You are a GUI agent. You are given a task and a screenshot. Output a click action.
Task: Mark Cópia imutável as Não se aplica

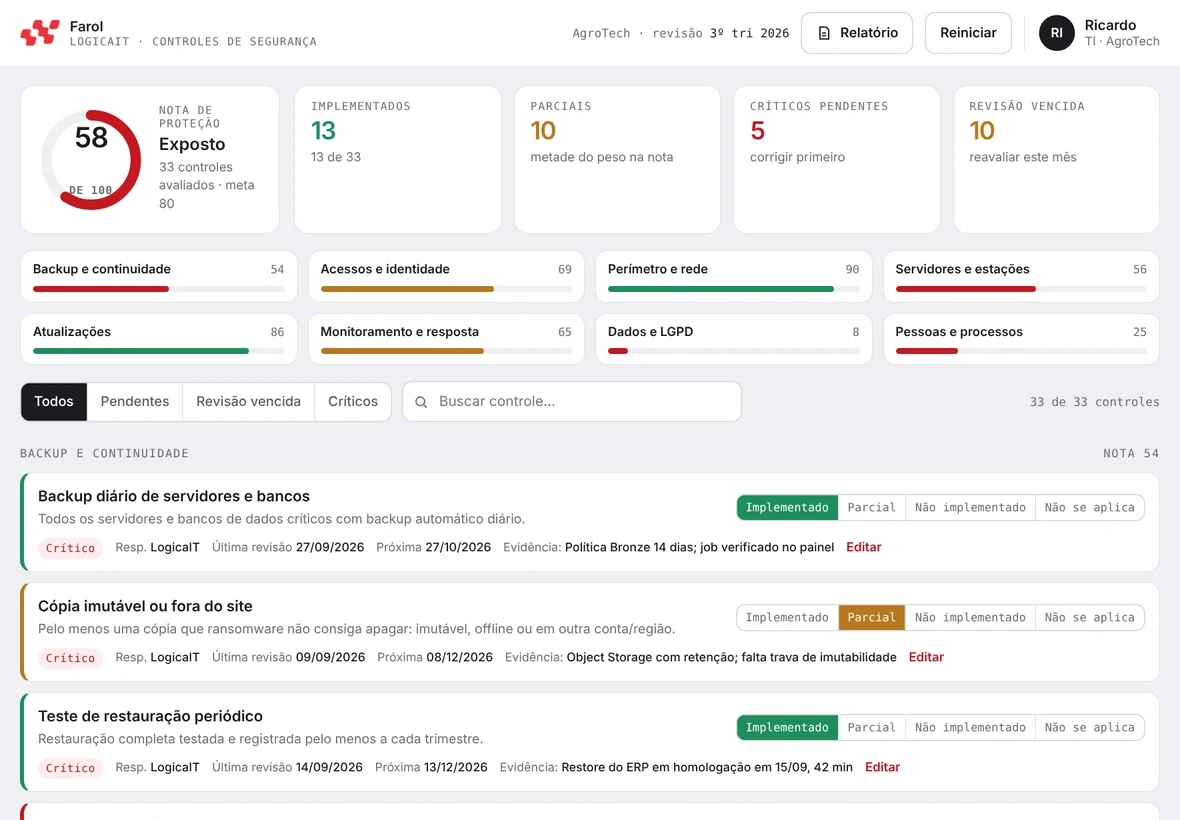(x=1090, y=618)
